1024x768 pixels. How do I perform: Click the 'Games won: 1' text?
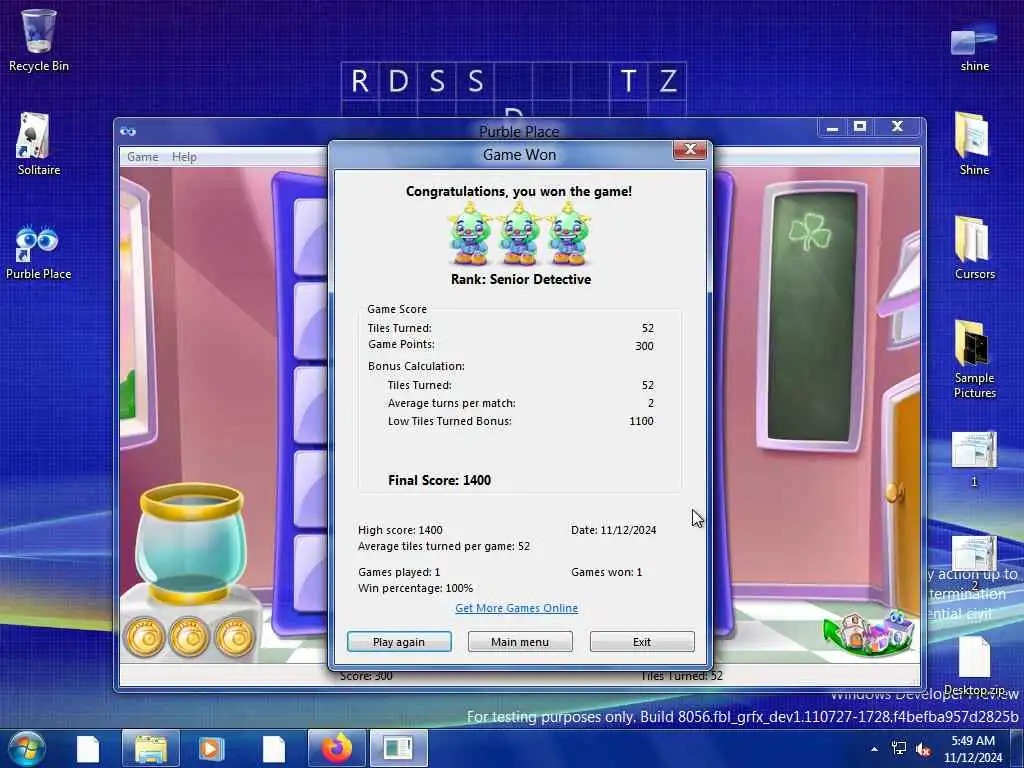607,572
